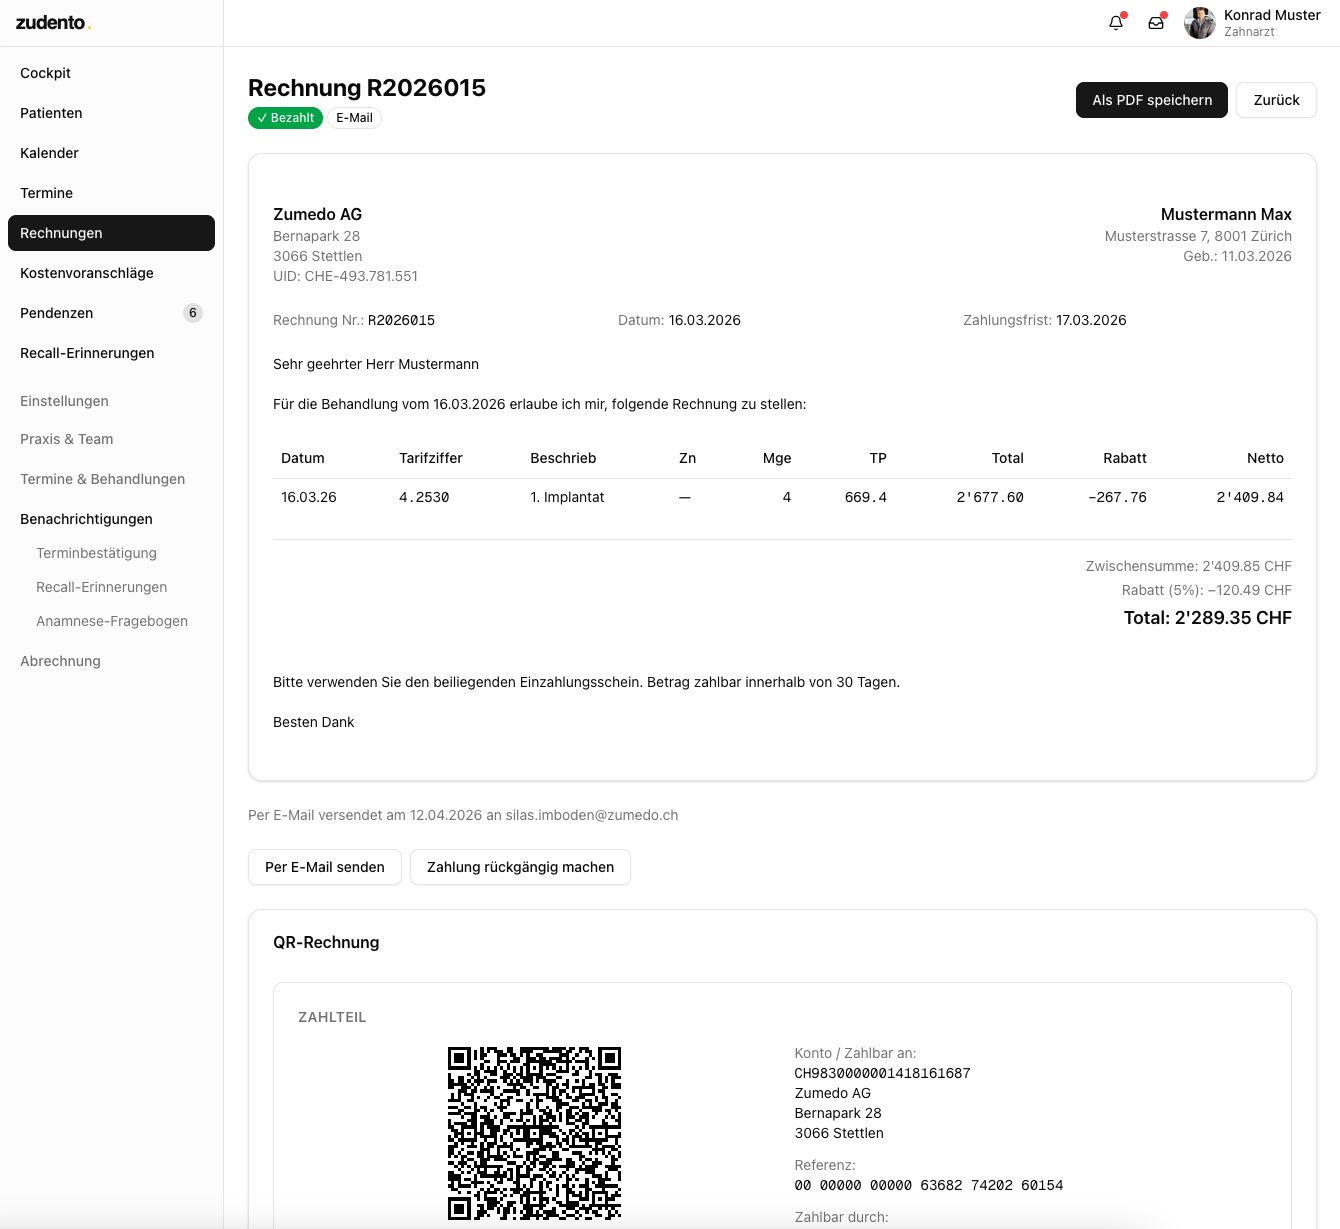This screenshot has width=1340, height=1229.
Task: Click the Tarifziffer column header
Action: [x=431, y=458]
